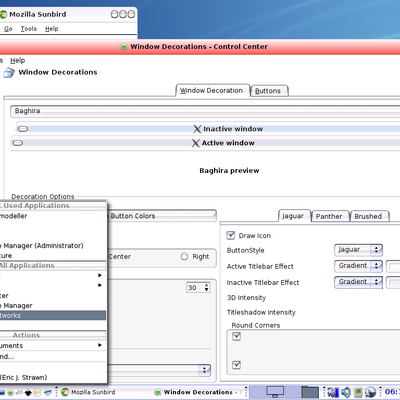Open the Help menu in Mozilla Sunbird
This screenshot has height=400, width=400.
pos(52,29)
